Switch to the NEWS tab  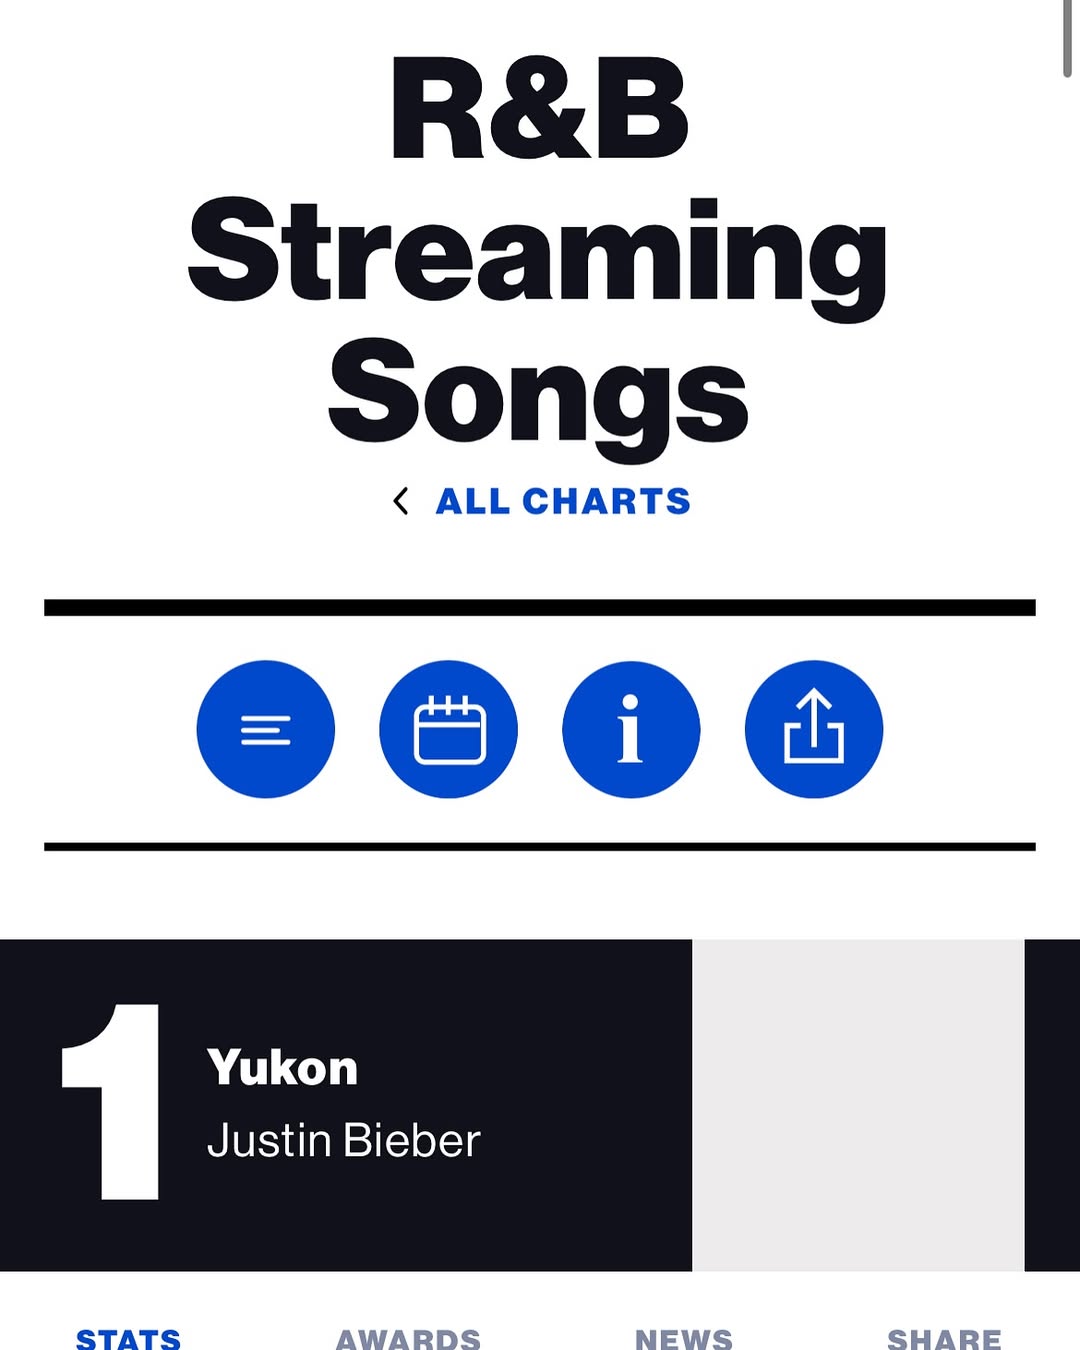tap(684, 1339)
